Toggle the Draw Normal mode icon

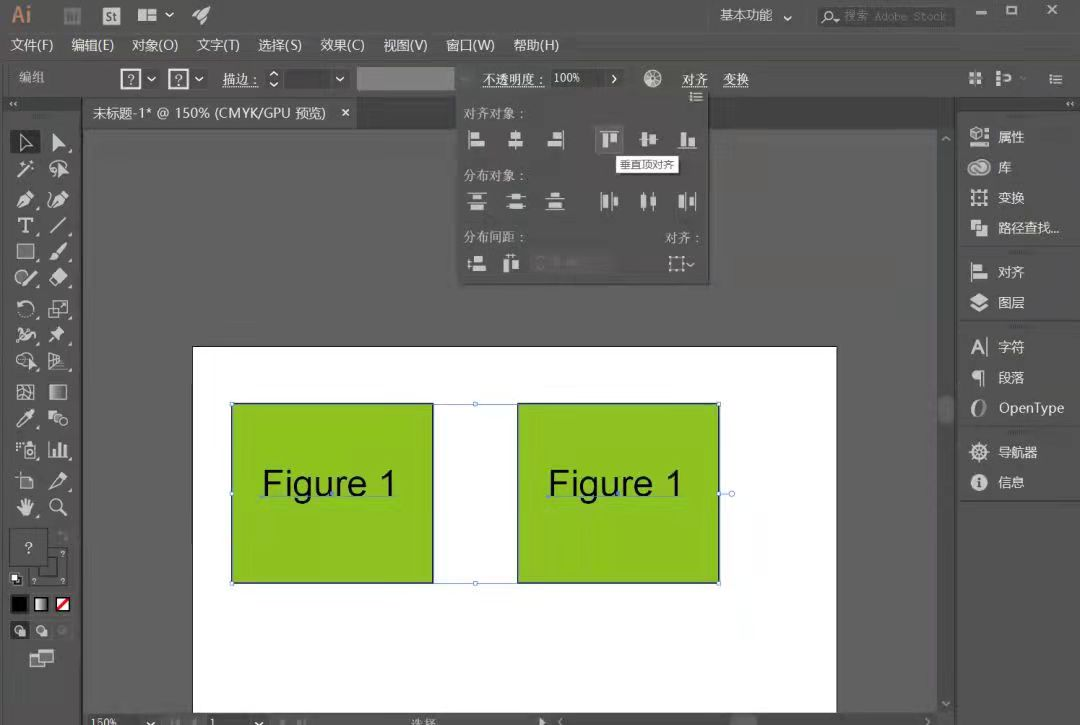[x=19, y=631]
